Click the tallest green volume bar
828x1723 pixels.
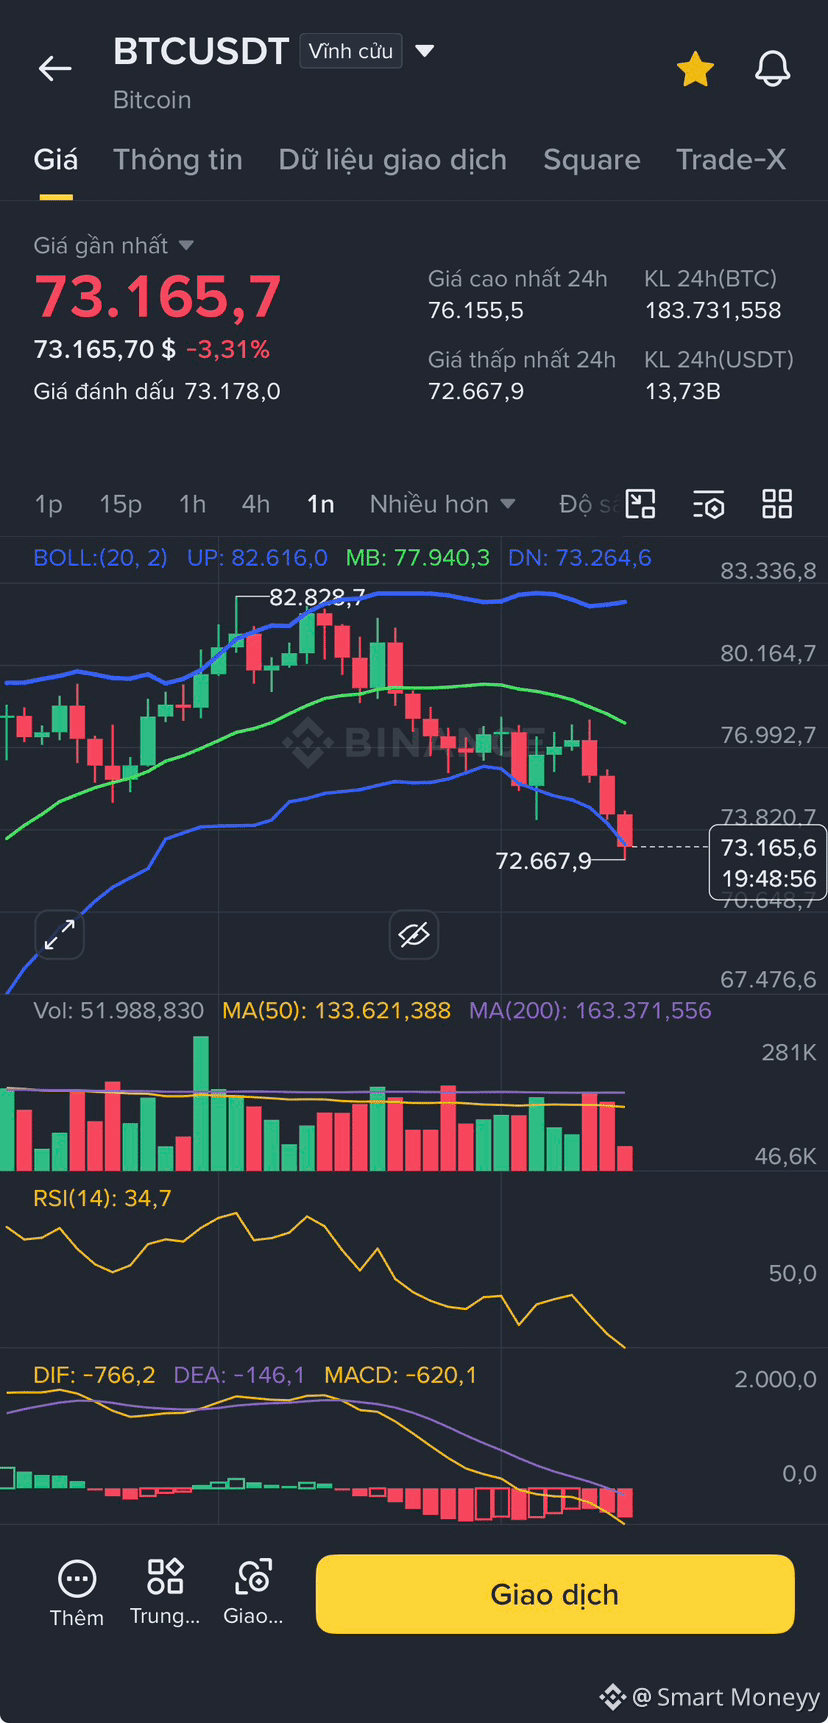pyautogui.click(x=201, y=1103)
